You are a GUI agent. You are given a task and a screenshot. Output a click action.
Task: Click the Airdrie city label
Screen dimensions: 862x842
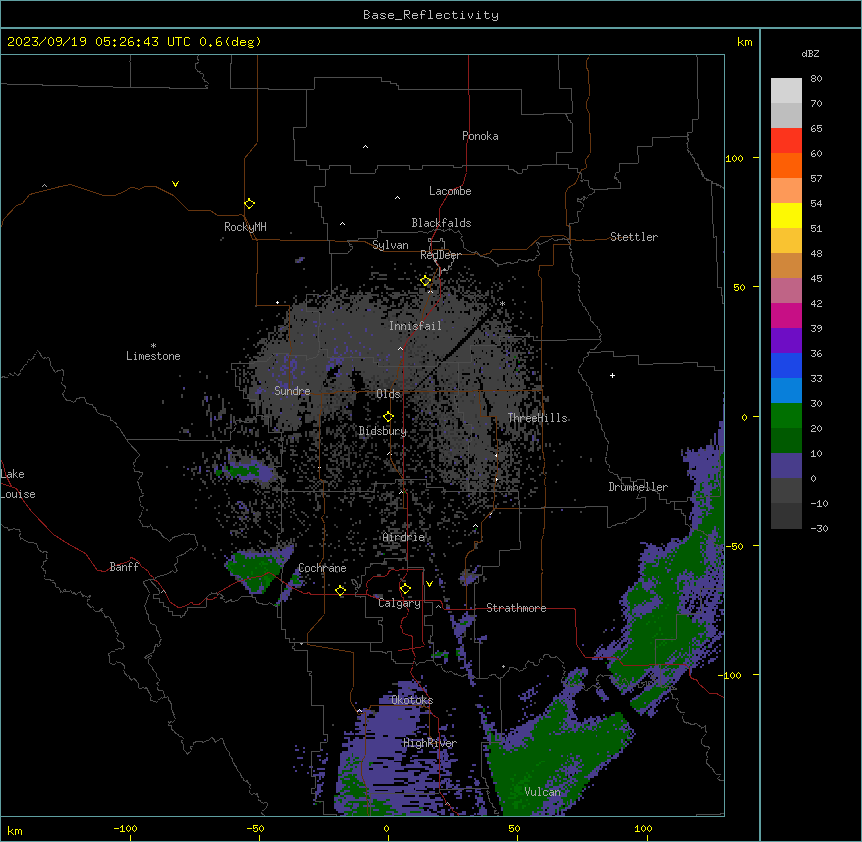pyautogui.click(x=404, y=537)
